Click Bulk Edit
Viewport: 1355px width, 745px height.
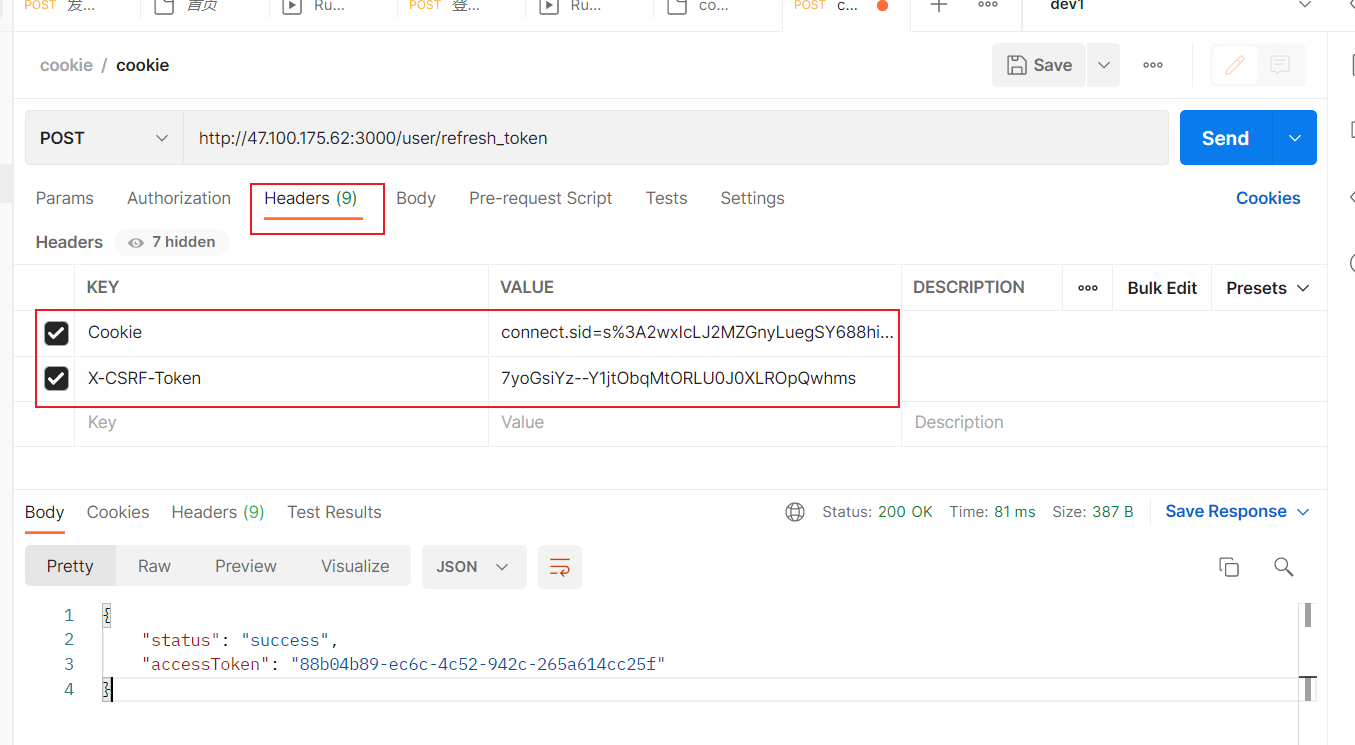[1162, 288]
